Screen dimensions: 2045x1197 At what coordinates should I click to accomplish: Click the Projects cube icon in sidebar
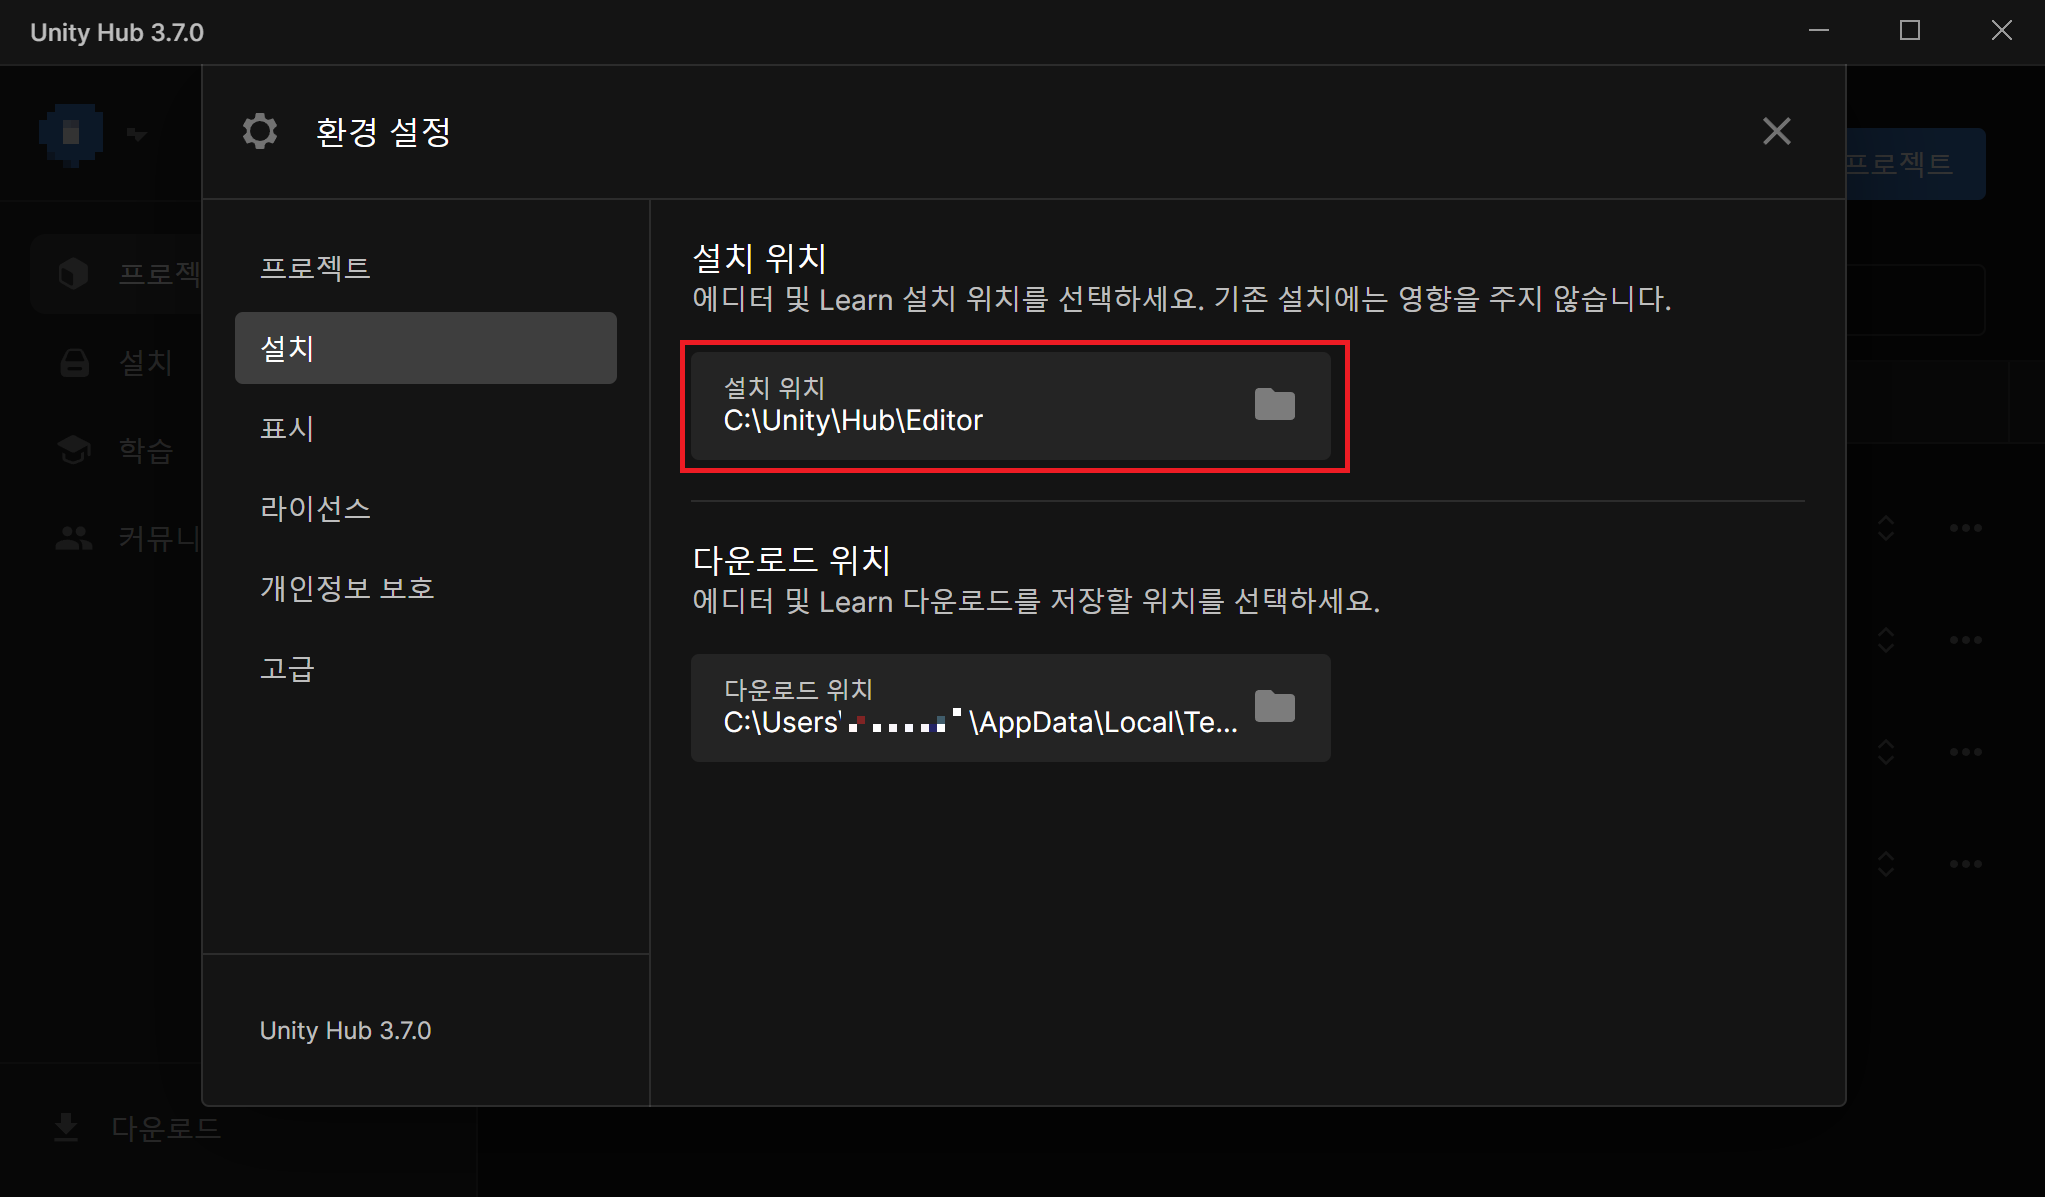[x=74, y=273]
